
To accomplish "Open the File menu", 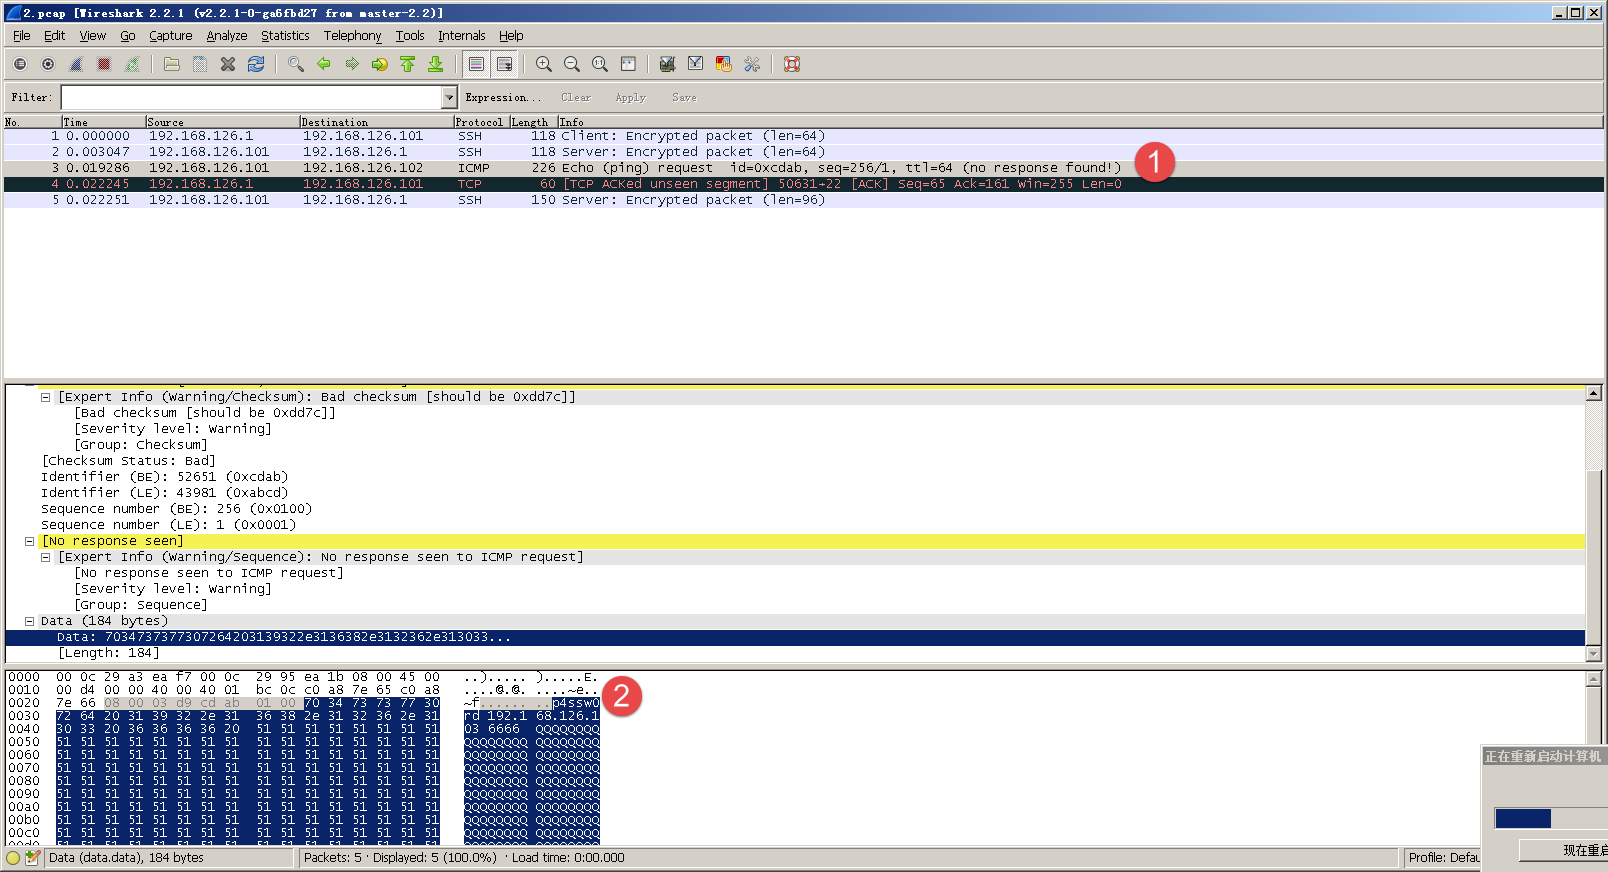I will (x=22, y=36).
